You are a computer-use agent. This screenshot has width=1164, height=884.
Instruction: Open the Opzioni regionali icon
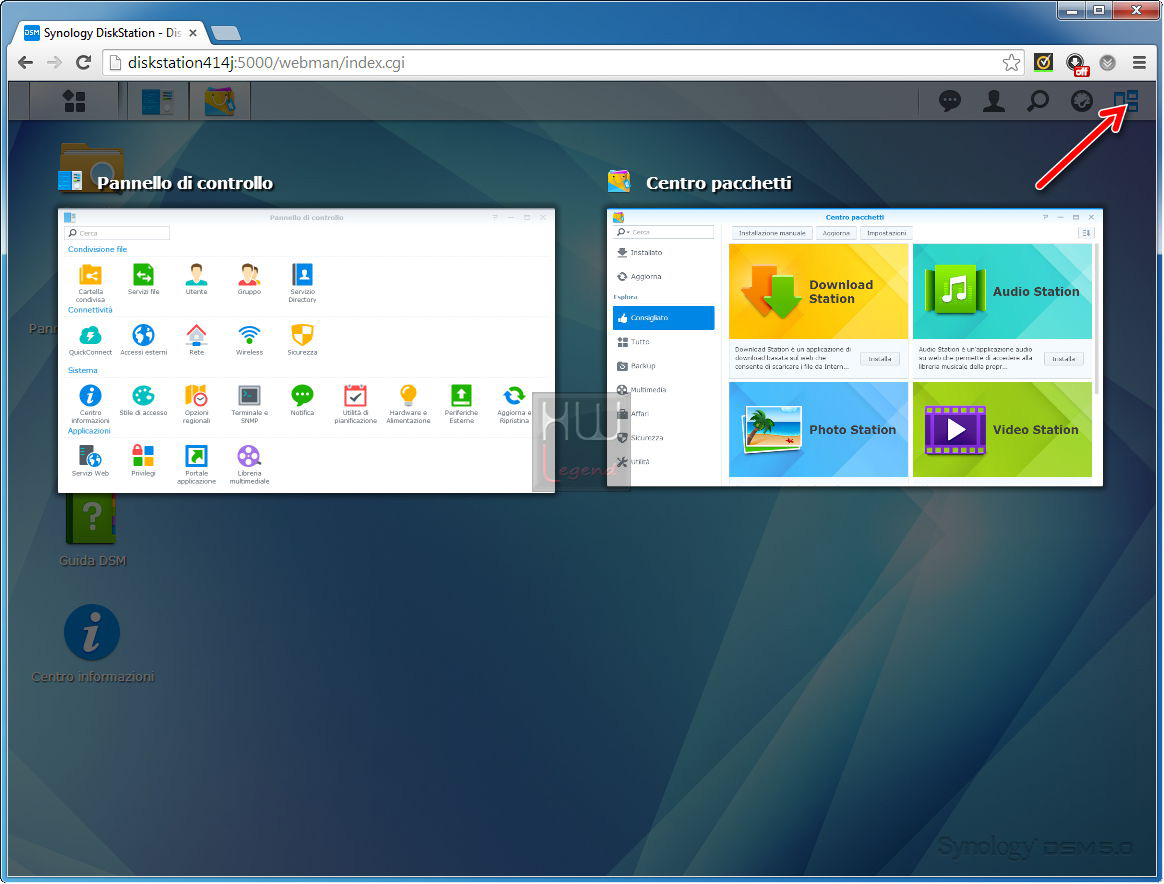point(196,404)
